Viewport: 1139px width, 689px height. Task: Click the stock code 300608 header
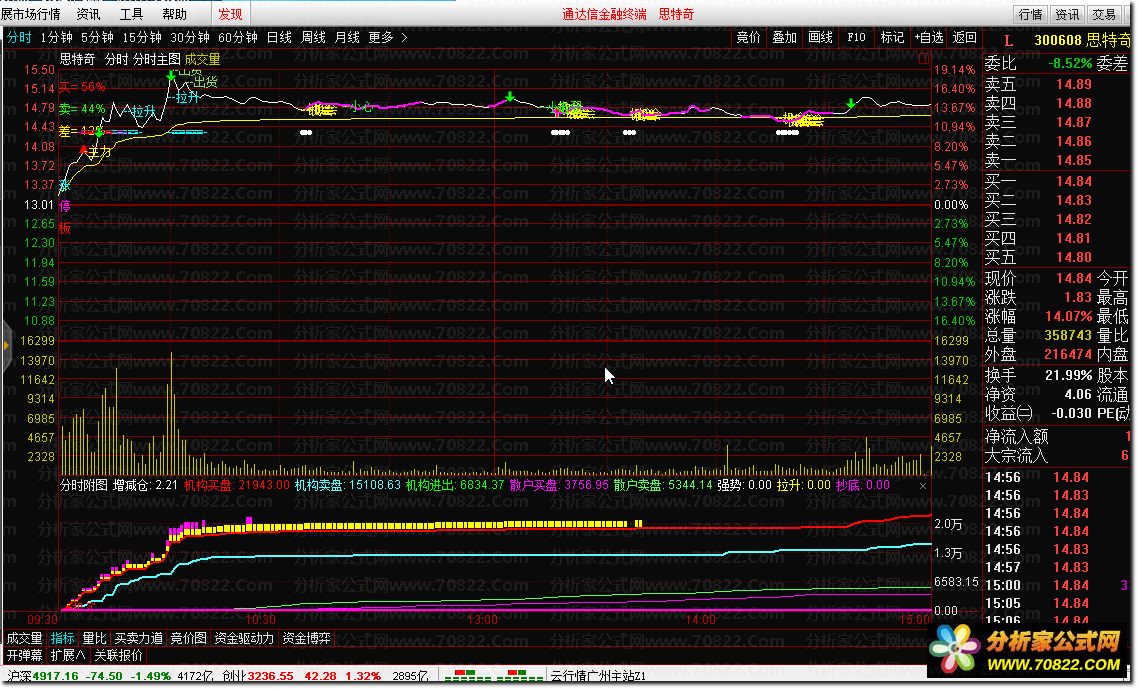1058,40
